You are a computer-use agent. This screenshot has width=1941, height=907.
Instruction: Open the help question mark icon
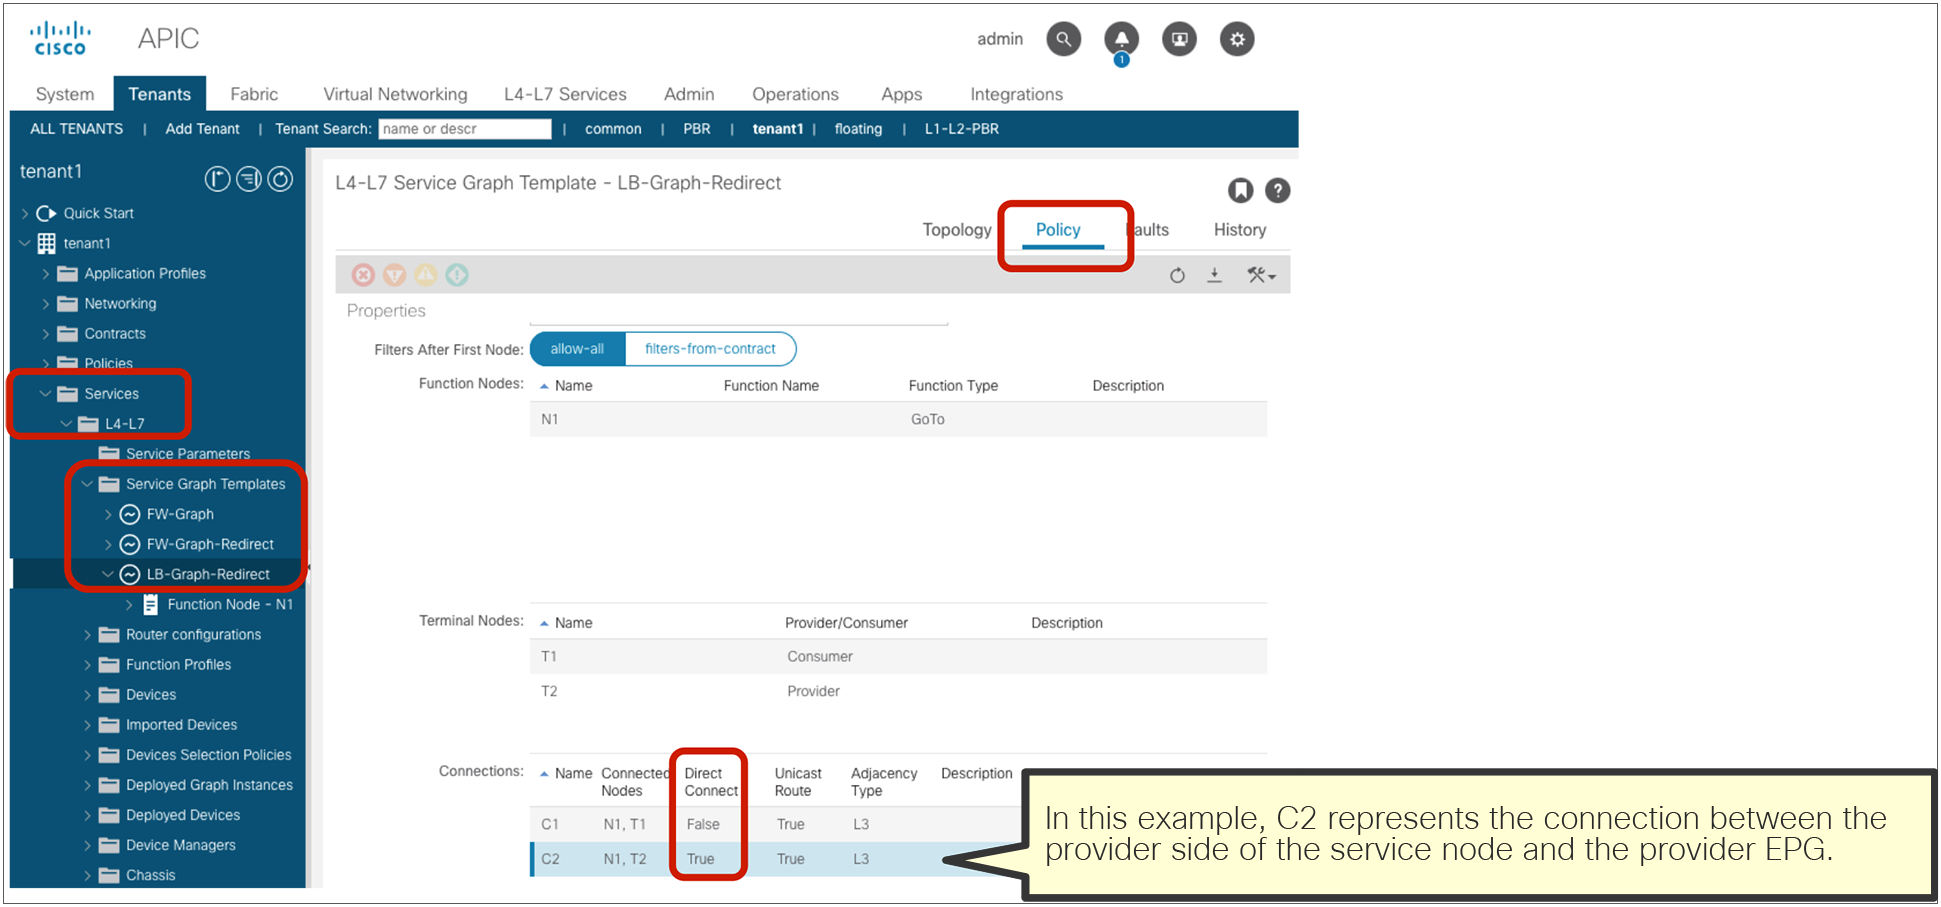1278,190
